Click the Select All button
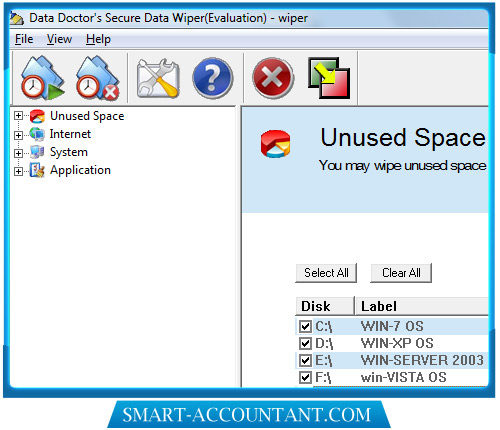Viewport: 500px width, 430px height. click(x=326, y=273)
